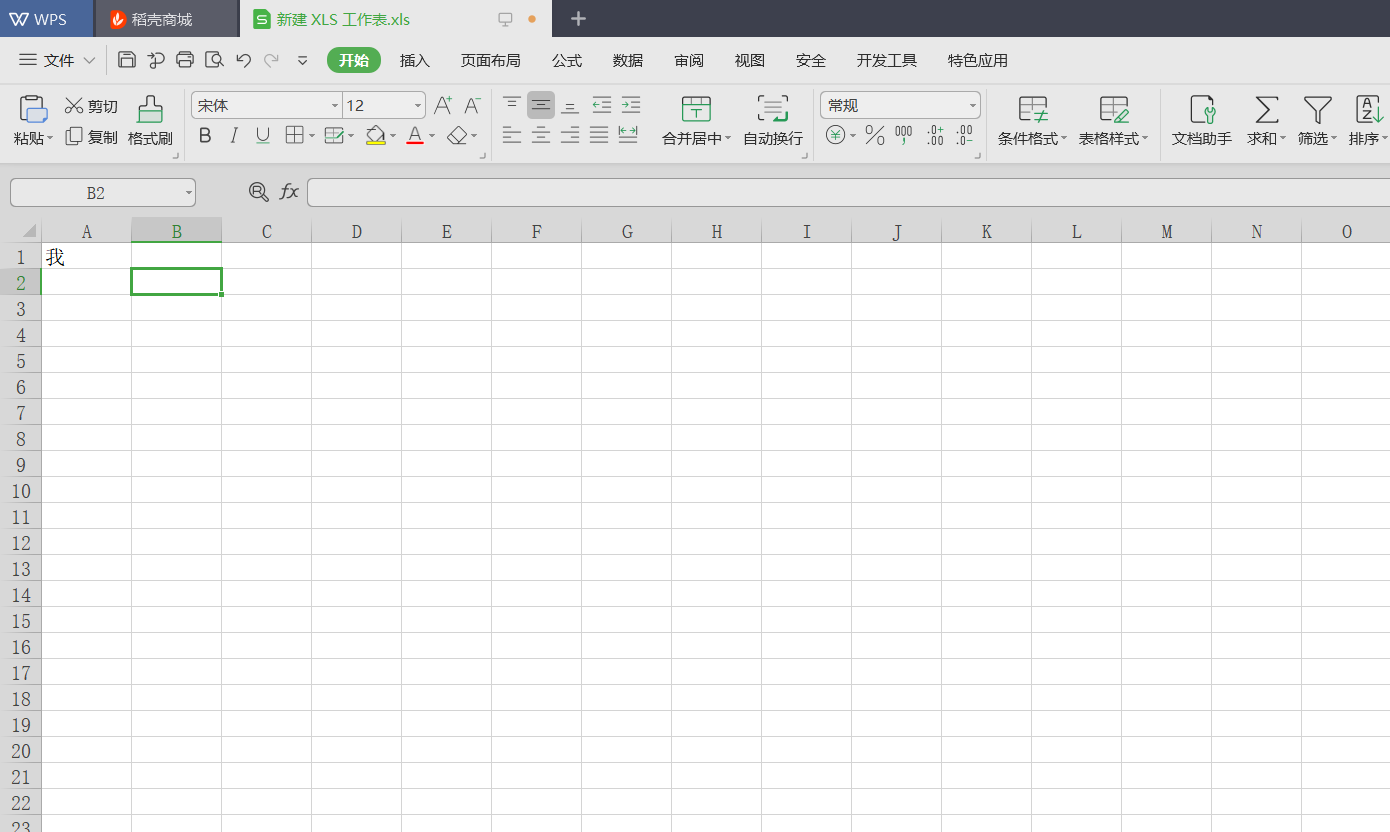Click the new tab plus button
The width and height of the screenshot is (1390, 832).
pos(578,19)
